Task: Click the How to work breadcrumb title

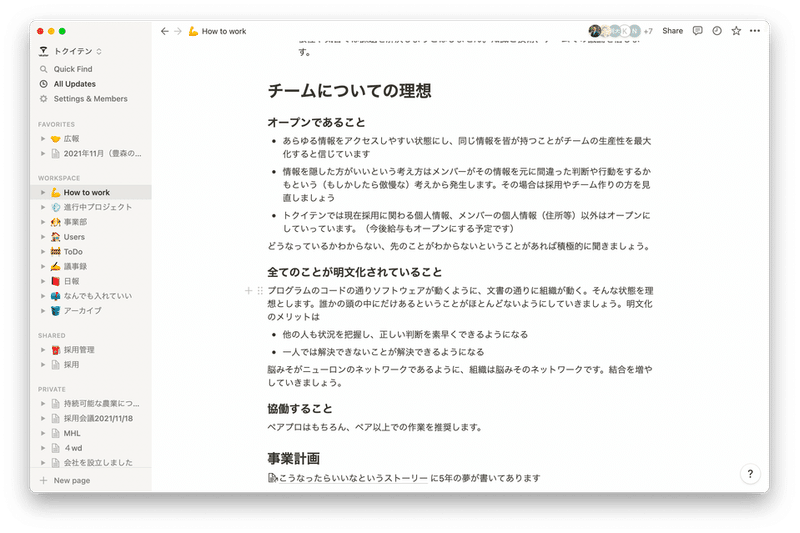Action: pos(224,31)
